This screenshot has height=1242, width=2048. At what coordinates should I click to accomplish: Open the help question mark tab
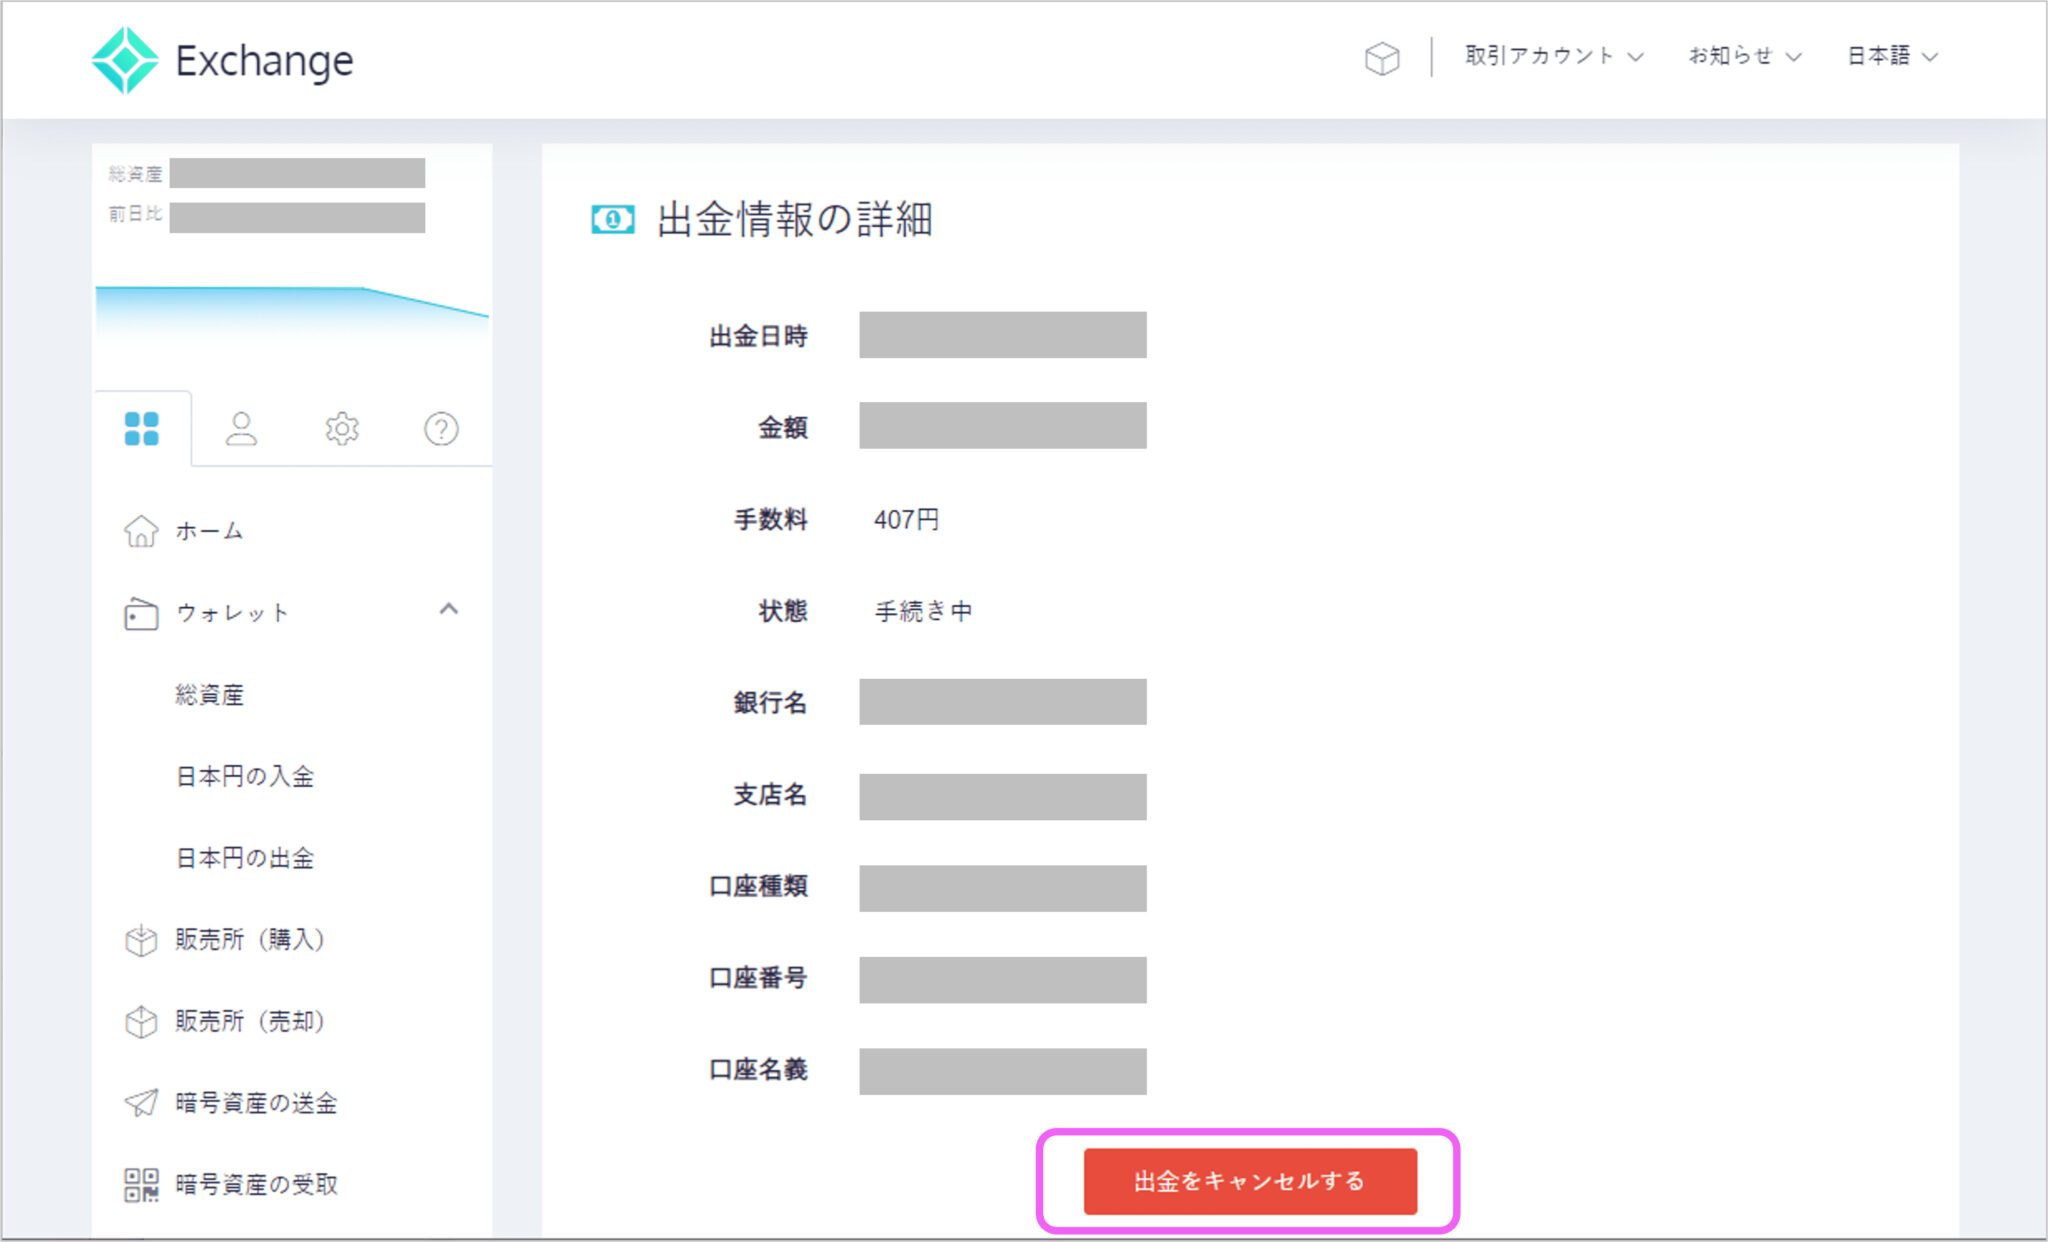coord(441,429)
